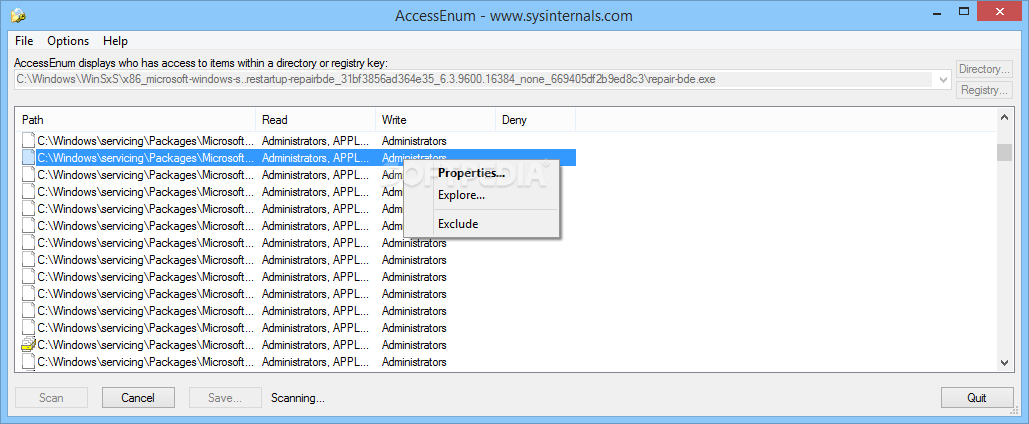Sort by the Read column header
Image resolution: width=1029 pixels, height=424 pixels.
pos(316,120)
